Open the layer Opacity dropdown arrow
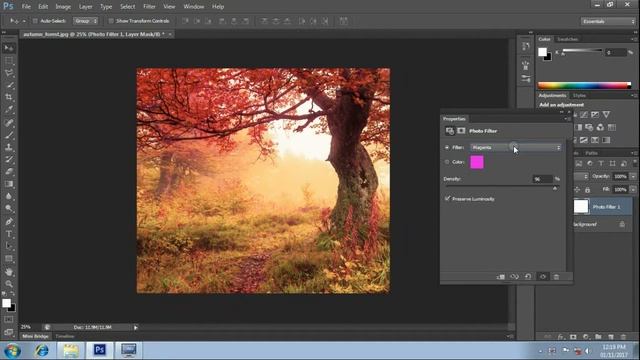This screenshot has height=360, width=640. coord(633,176)
